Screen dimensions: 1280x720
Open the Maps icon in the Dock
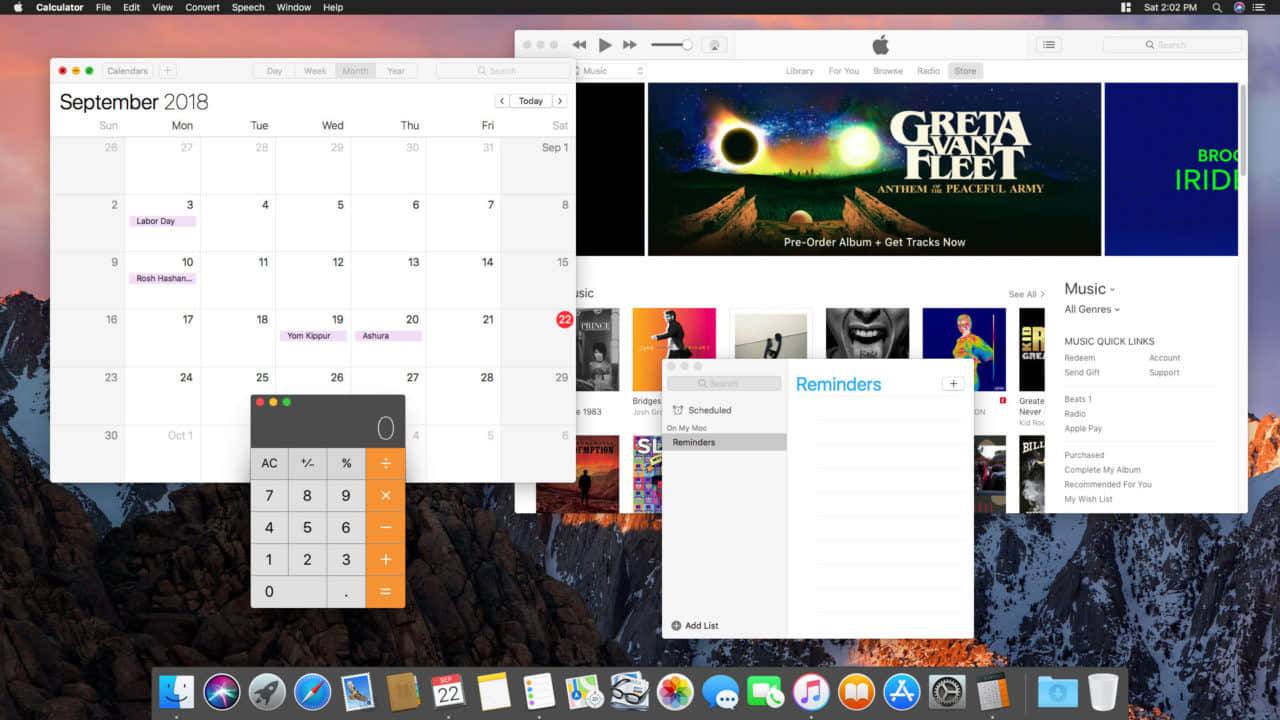tap(584, 692)
